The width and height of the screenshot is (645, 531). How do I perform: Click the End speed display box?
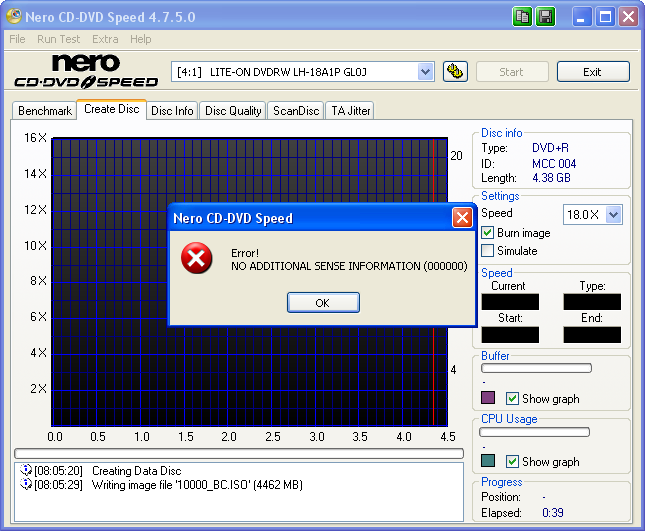click(592, 334)
